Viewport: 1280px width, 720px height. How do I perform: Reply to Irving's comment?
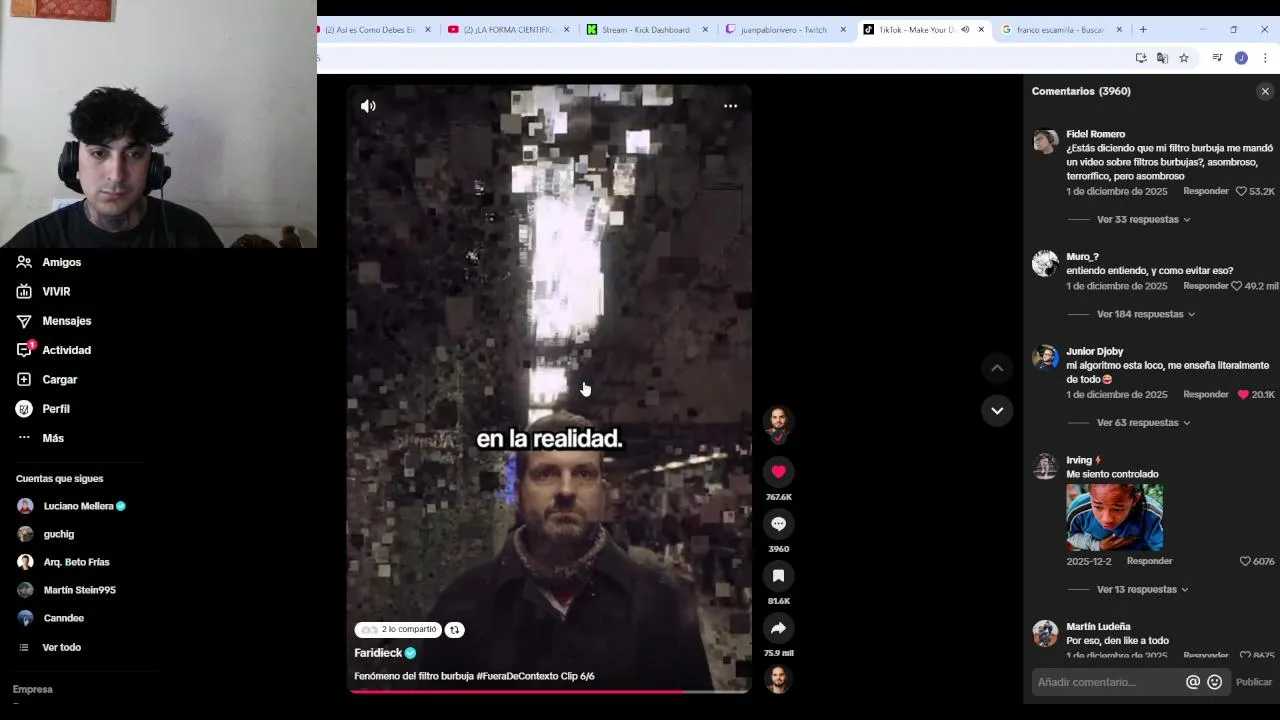pos(1149,561)
